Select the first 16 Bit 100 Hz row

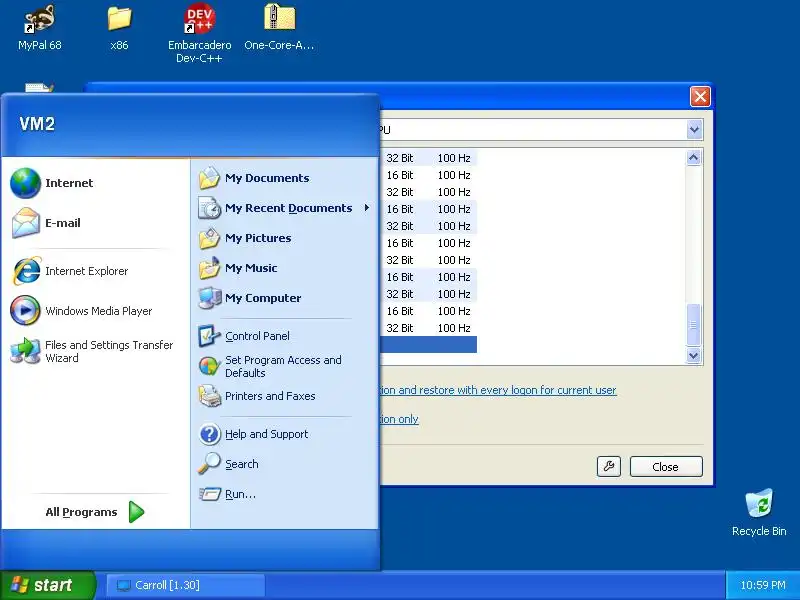pyautogui.click(x=429, y=175)
